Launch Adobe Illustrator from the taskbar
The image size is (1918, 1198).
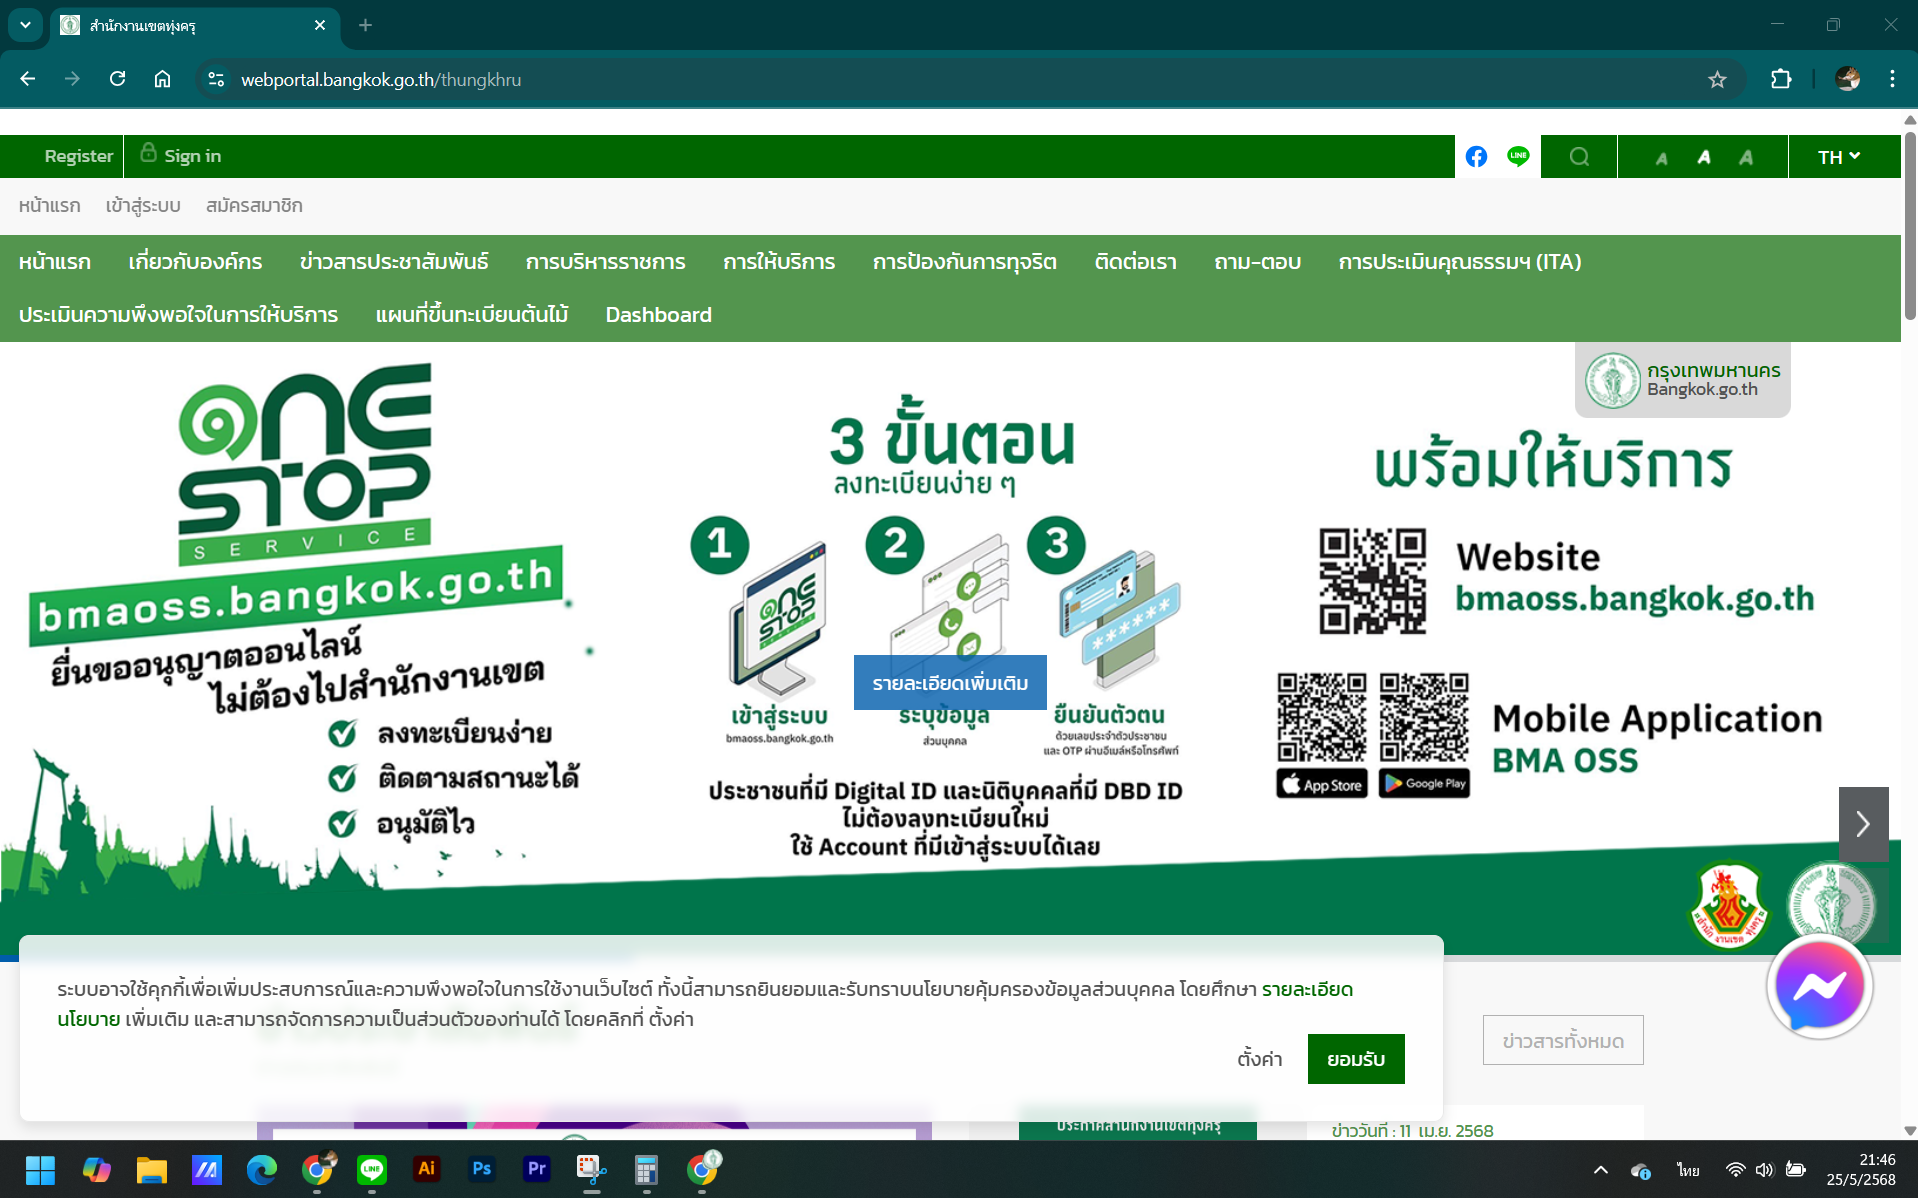tap(427, 1169)
